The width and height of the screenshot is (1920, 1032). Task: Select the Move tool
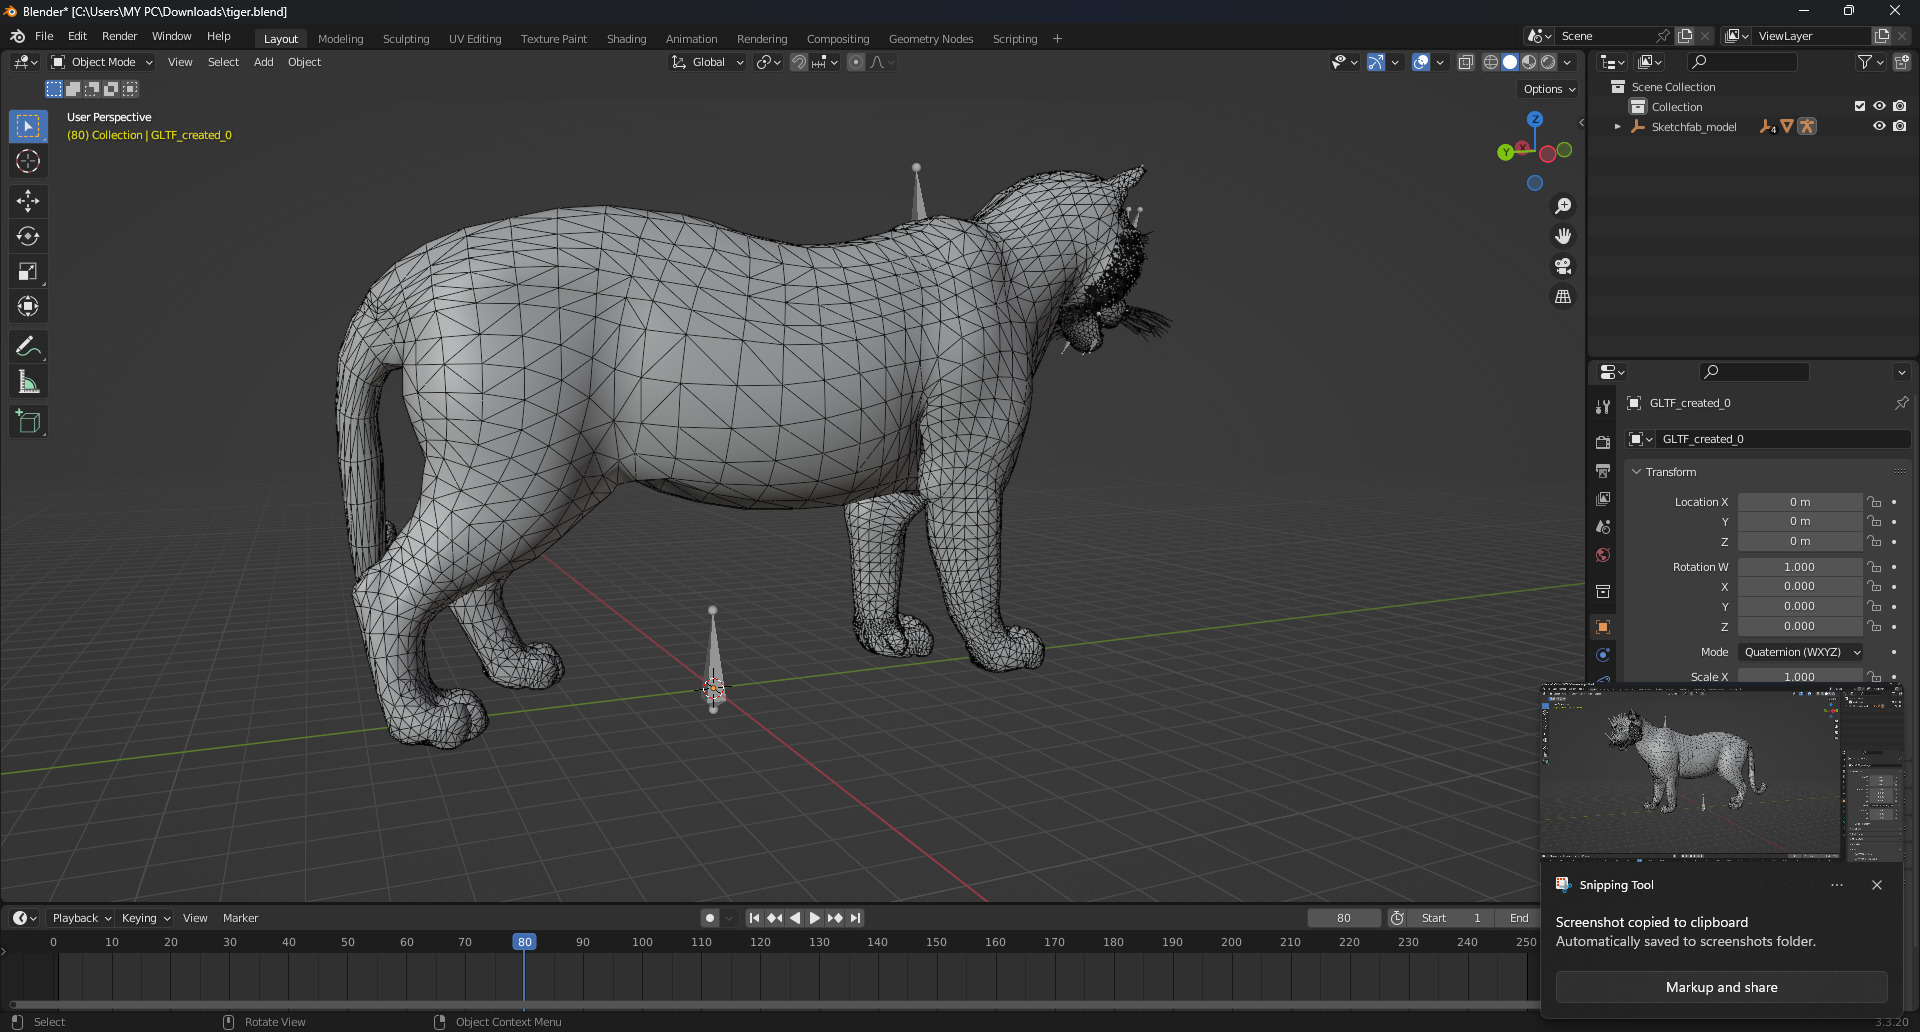tap(28, 201)
